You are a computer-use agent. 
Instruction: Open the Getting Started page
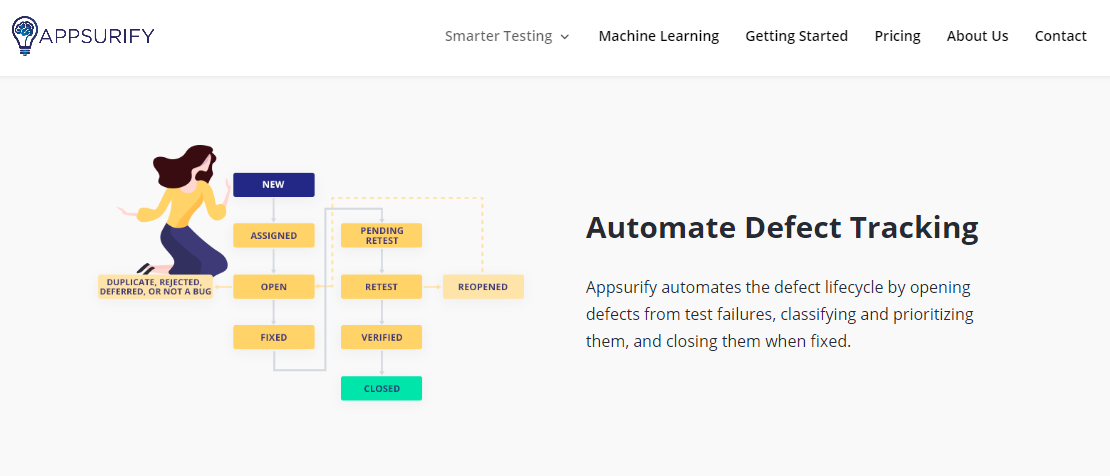tap(796, 36)
